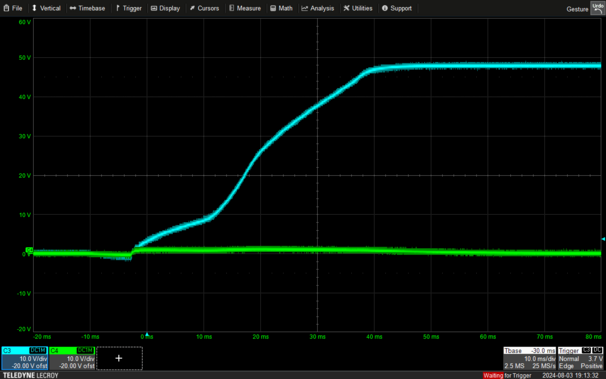Click the DC1M coupling badge on C4
This screenshot has width=606, height=379.
tap(85, 350)
